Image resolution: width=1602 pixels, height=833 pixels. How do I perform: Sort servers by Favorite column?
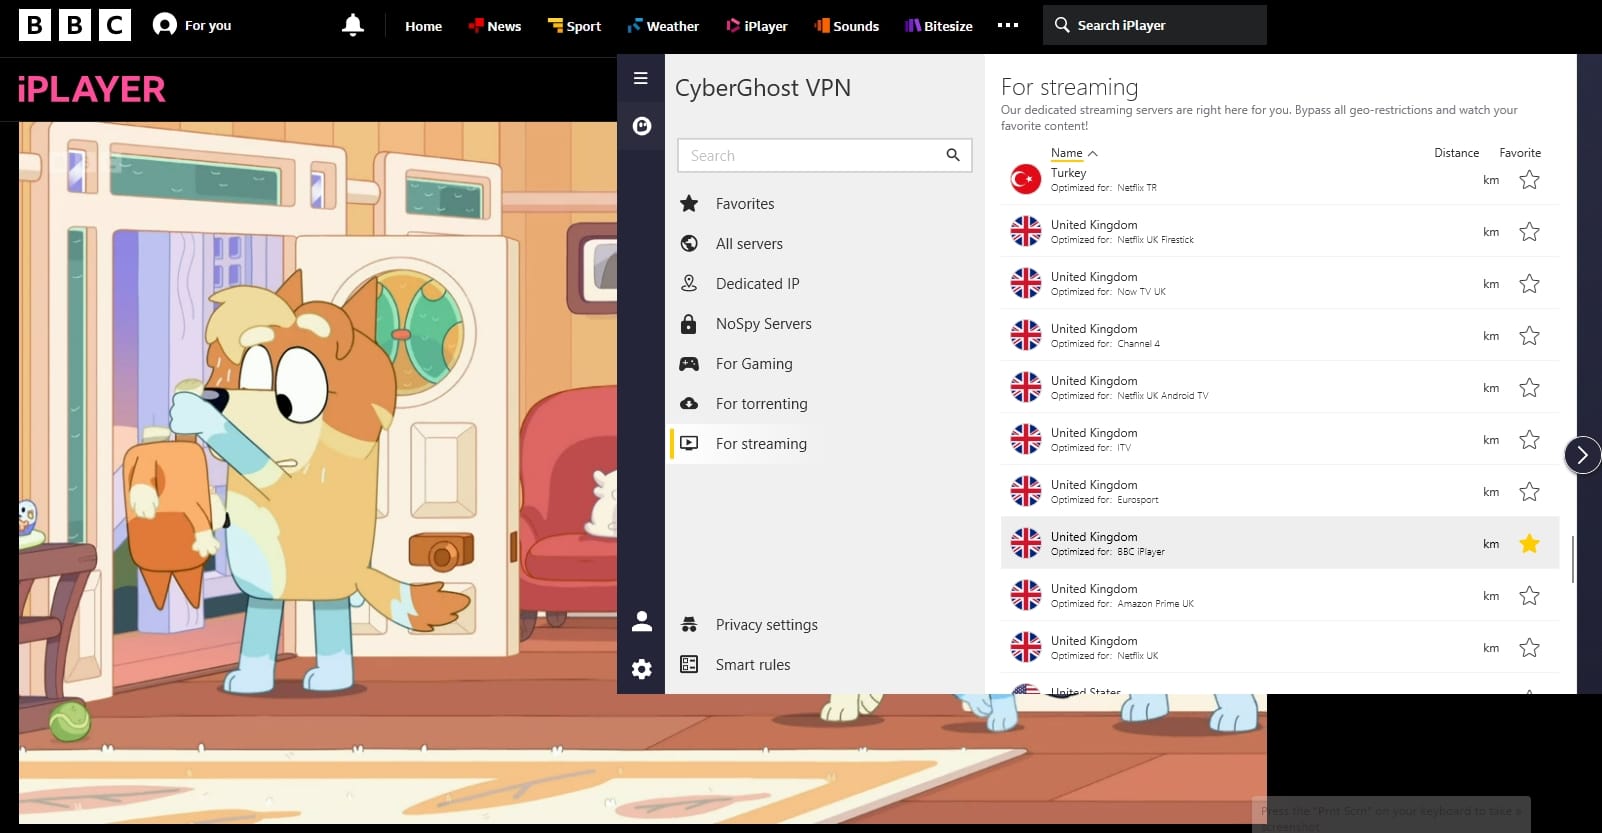pos(1520,153)
